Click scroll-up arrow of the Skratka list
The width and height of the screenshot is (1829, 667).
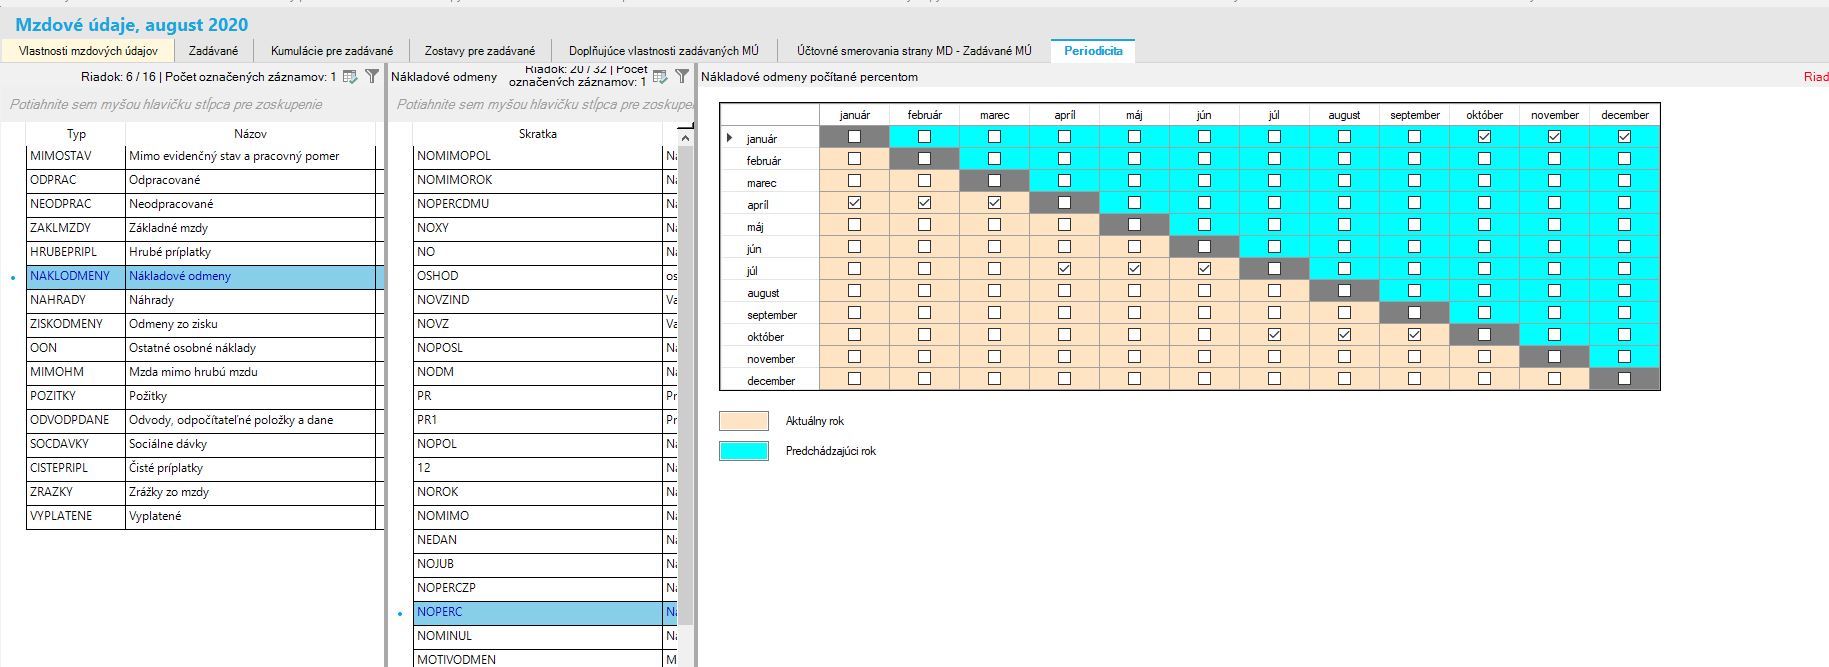[685, 136]
